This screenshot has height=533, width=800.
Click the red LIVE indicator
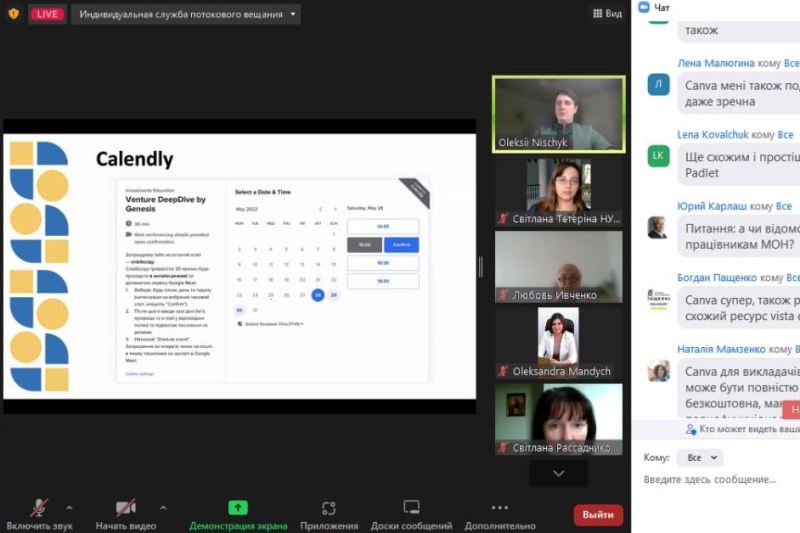(x=47, y=14)
